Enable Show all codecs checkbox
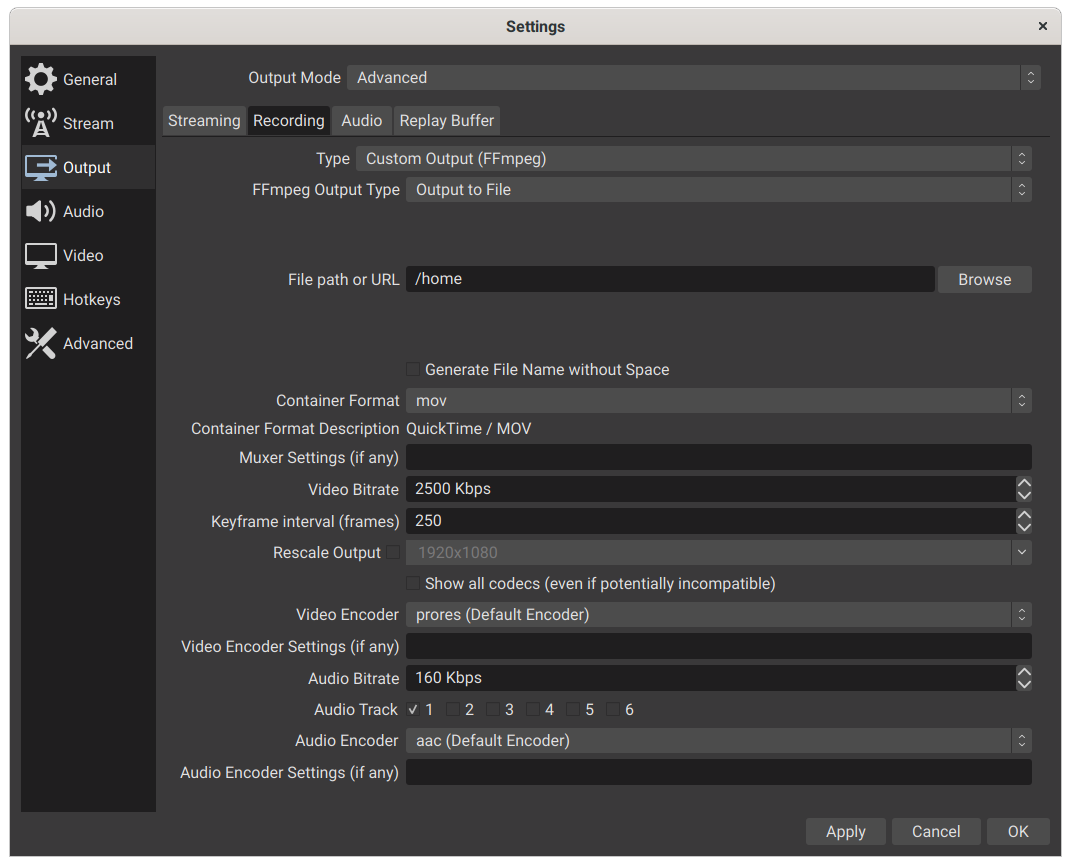This screenshot has height=866, width=1071. pyautogui.click(x=413, y=583)
